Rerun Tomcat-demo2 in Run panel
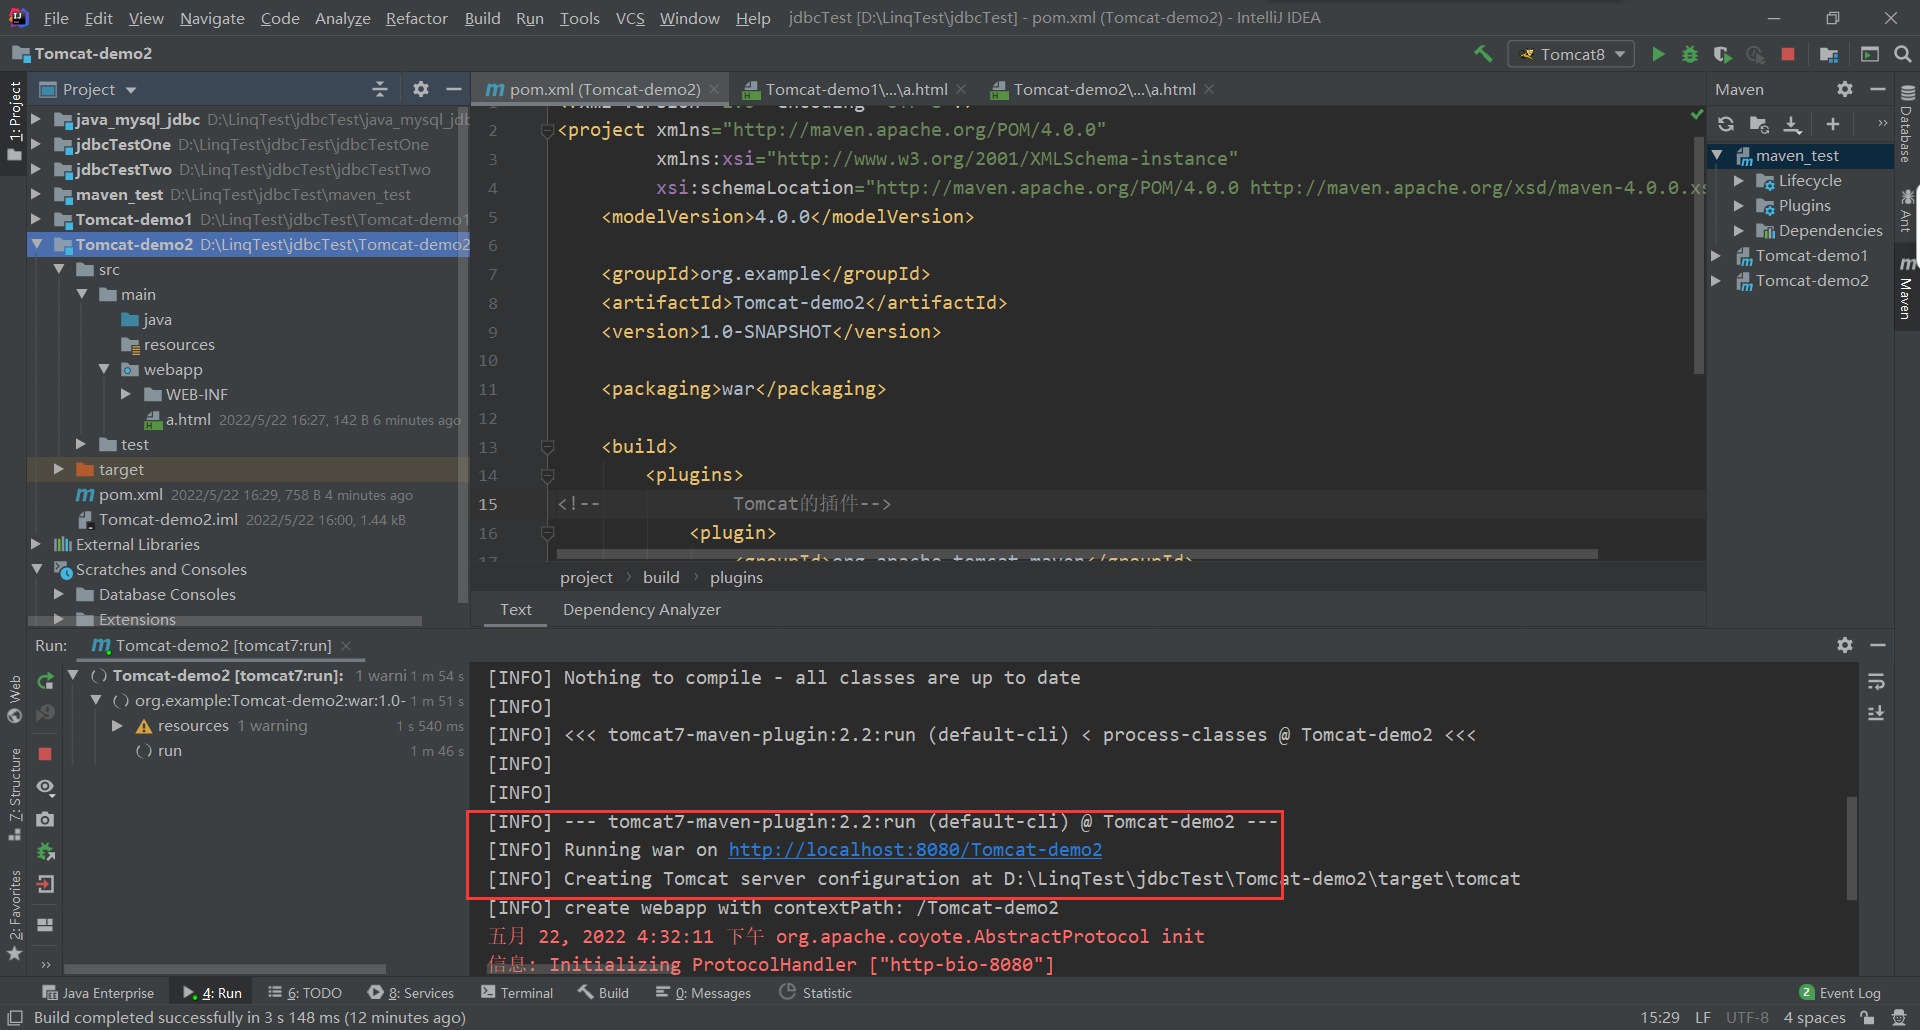 point(45,681)
